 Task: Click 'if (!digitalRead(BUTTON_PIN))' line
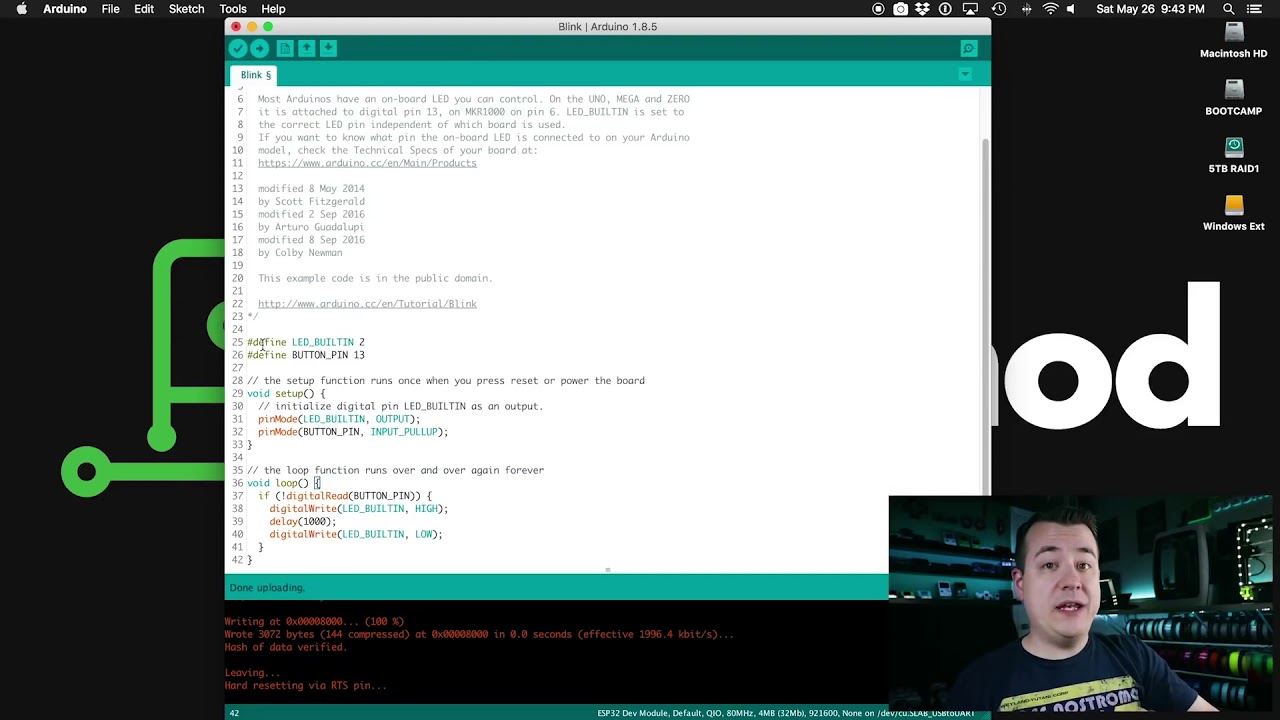(345, 496)
